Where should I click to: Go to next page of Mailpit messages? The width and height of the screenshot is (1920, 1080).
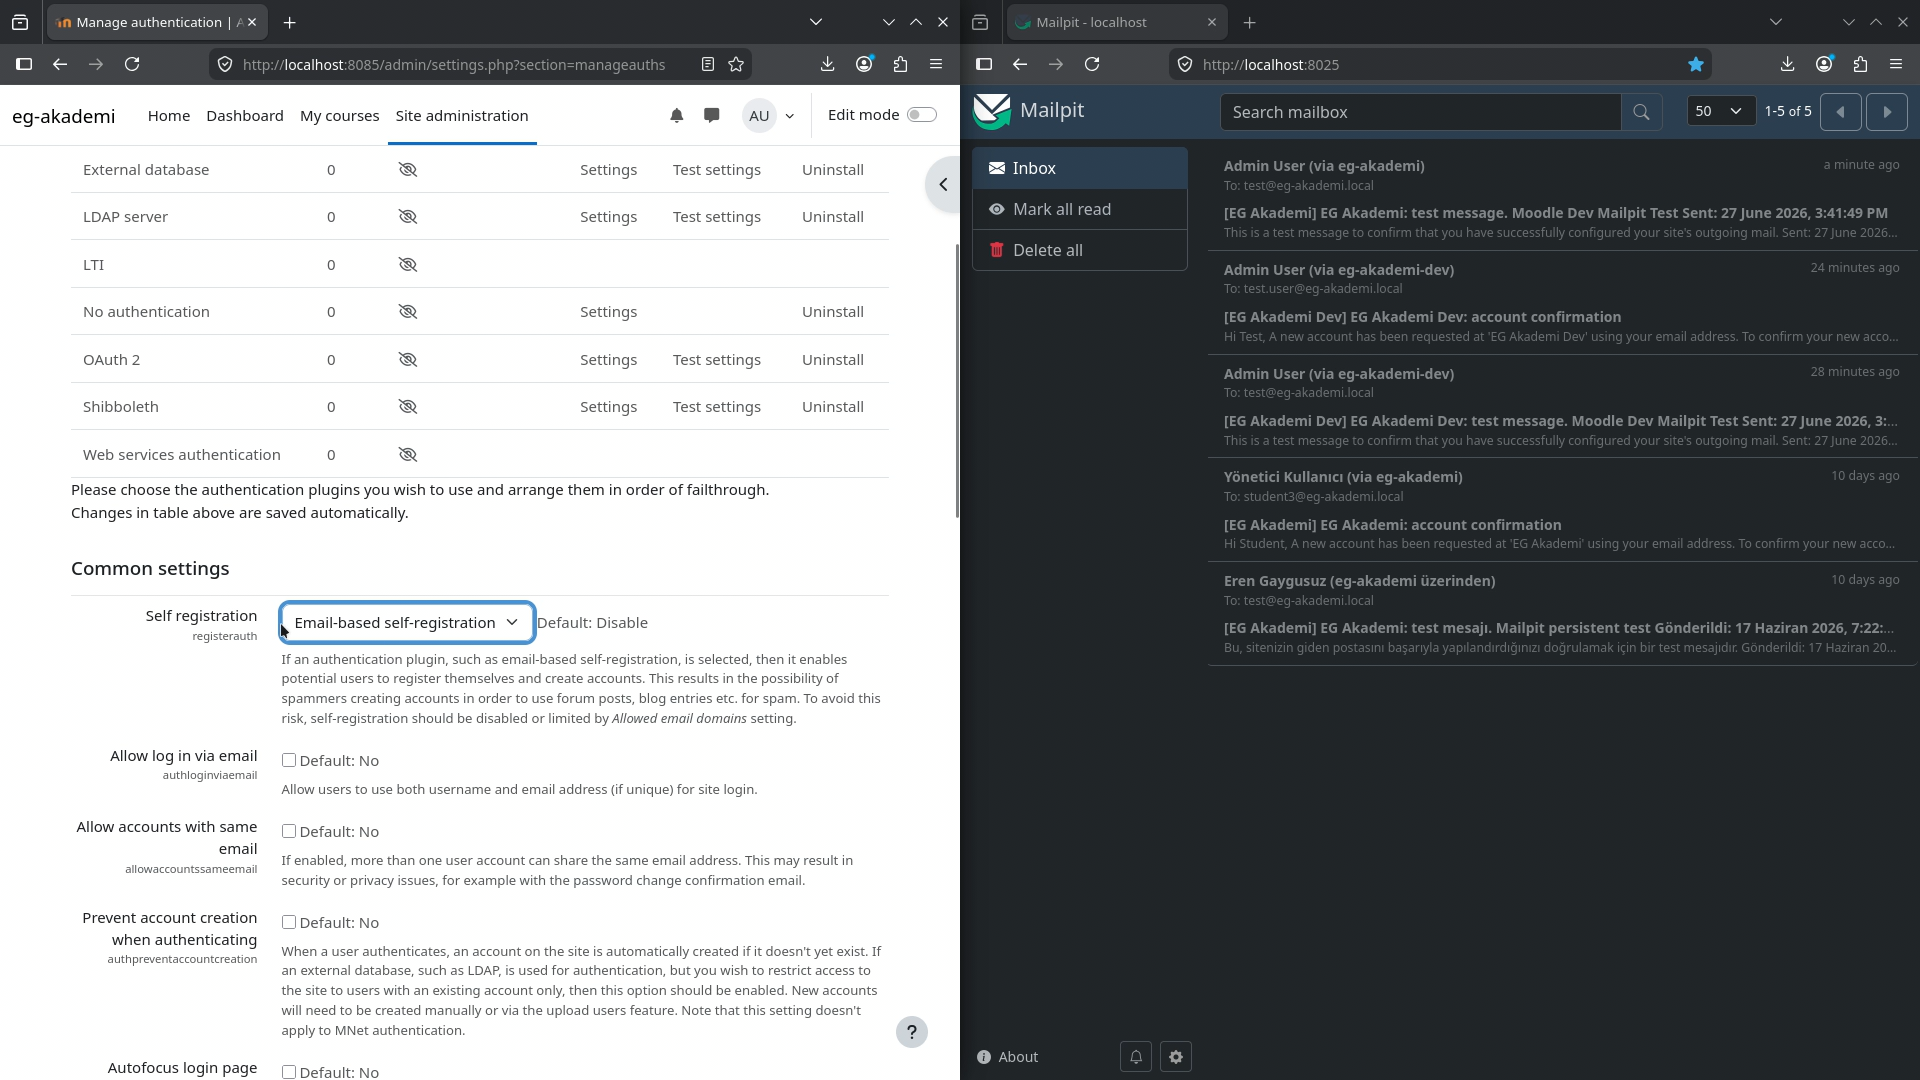click(1887, 112)
